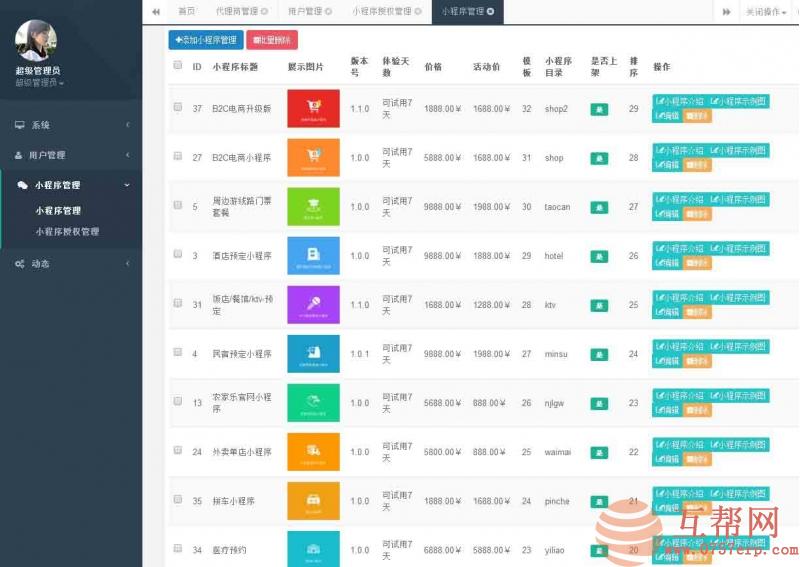Collapse the 小程序管理 sidebar section

click(x=70, y=185)
